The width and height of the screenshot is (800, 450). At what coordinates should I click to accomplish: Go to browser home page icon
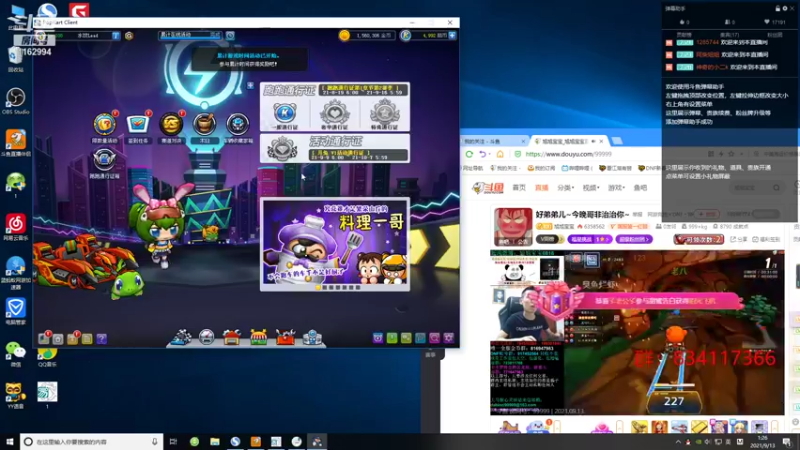pyautogui.click(x=500, y=154)
